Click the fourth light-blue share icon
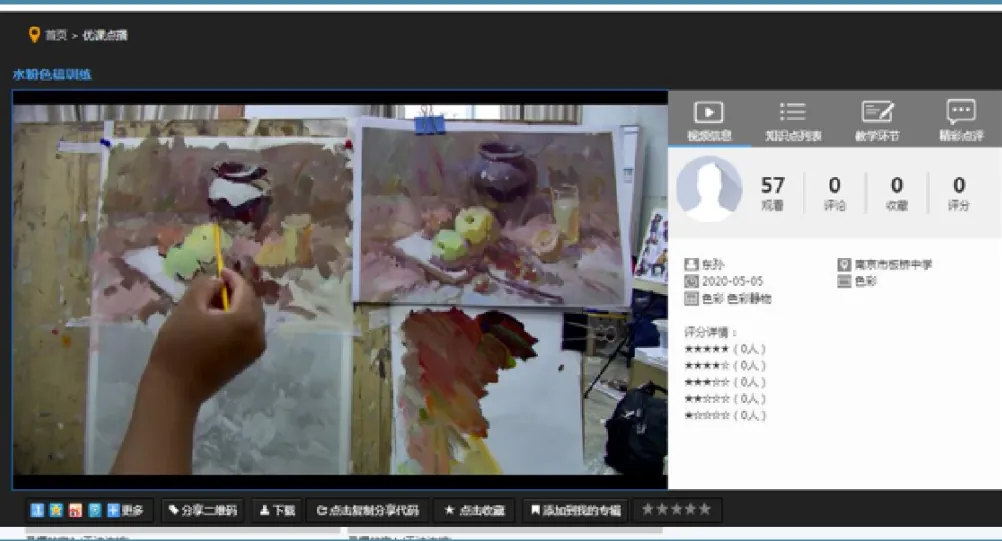The height and width of the screenshot is (541, 1002). pos(95,510)
